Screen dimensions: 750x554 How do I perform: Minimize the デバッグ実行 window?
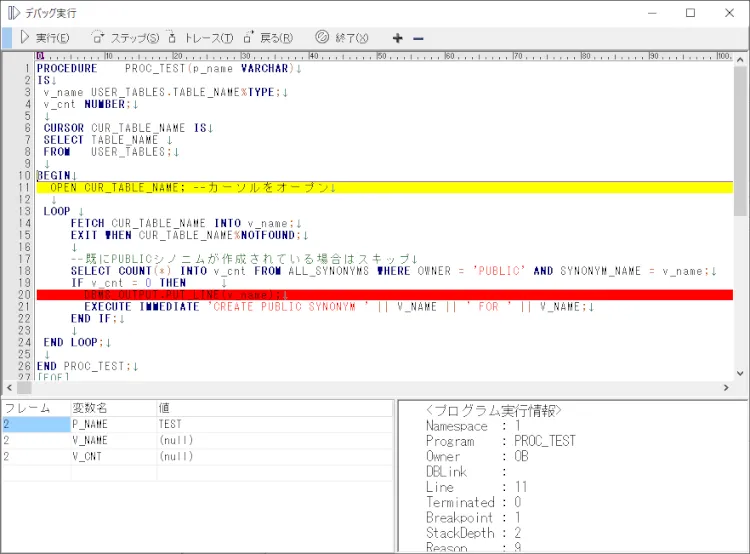652,13
